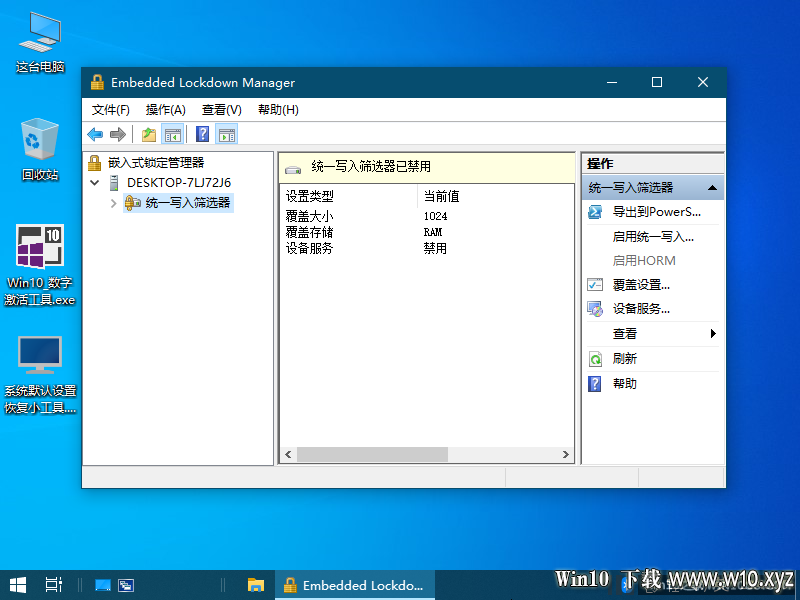This screenshot has height=600, width=800.
Task: Click the PowerShell export icon
Action: click(x=595, y=212)
